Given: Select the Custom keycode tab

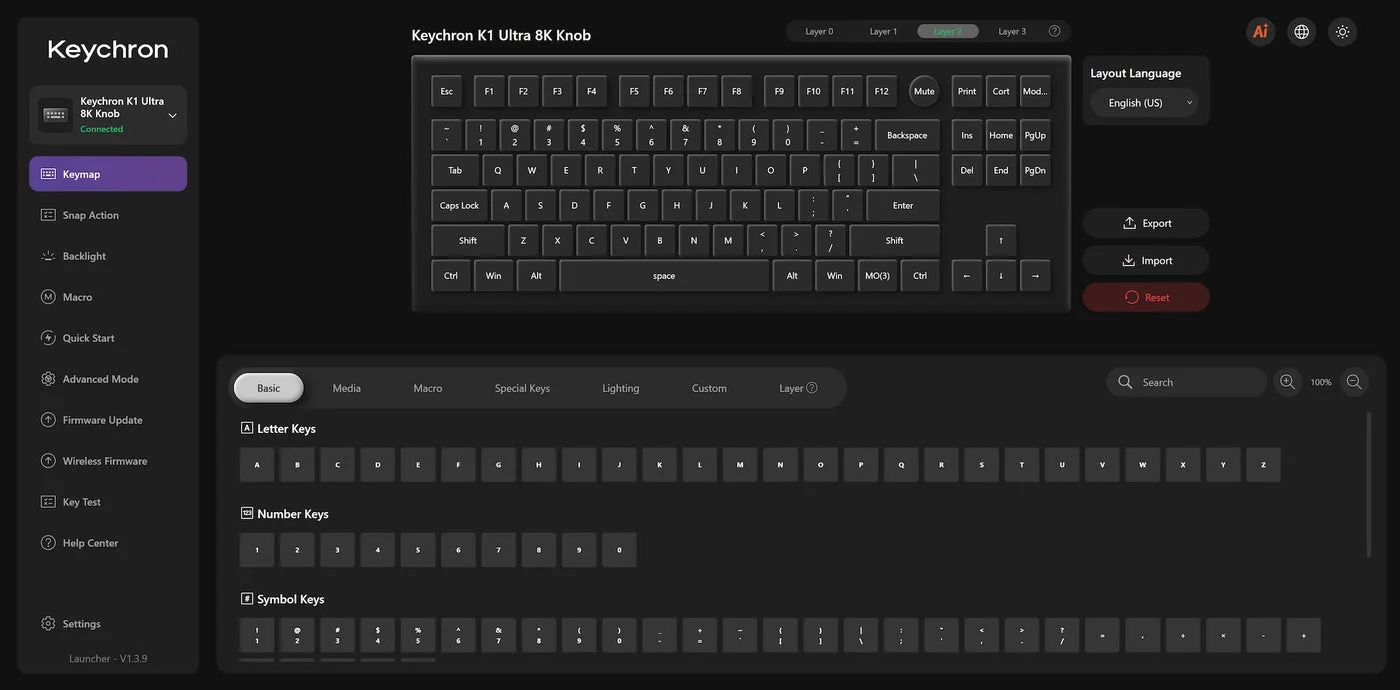Looking at the screenshot, I should [x=709, y=388].
